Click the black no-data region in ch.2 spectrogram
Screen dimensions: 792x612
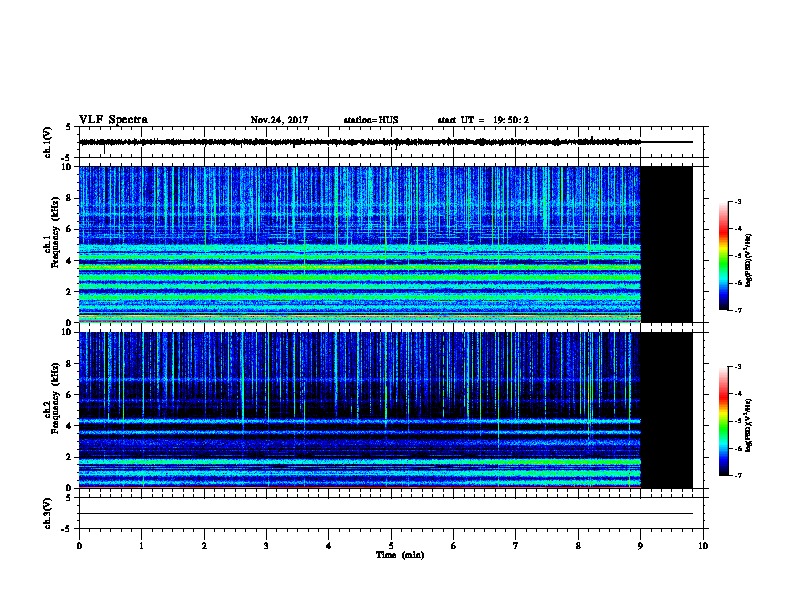[x=667, y=410]
